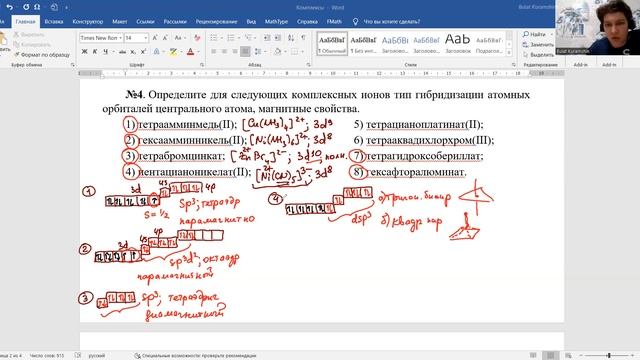Apply subscript formatting

133,52
